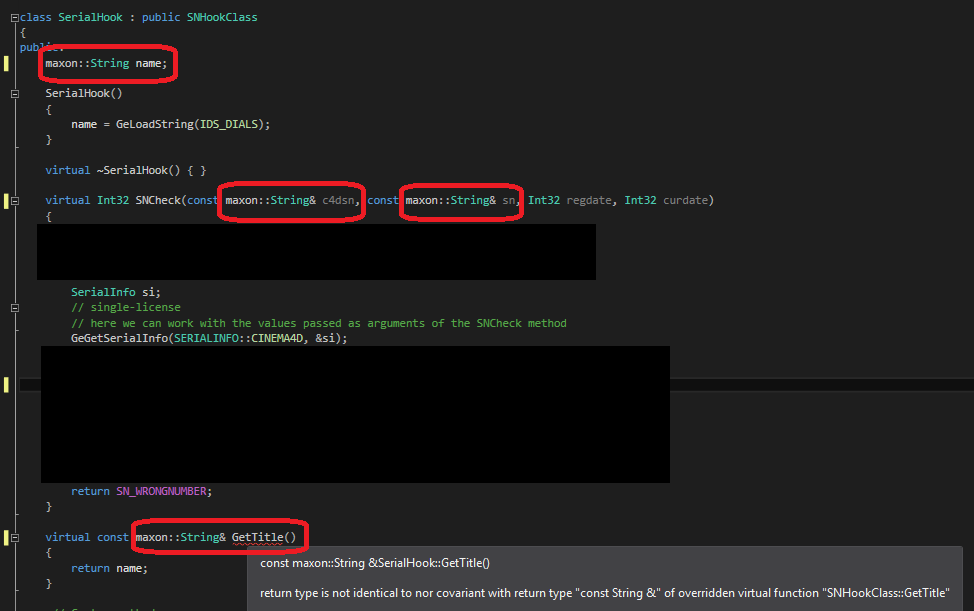The width and height of the screenshot is (974, 611).
Task: Click the error tooltip signature text
Action: pos(375,563)
